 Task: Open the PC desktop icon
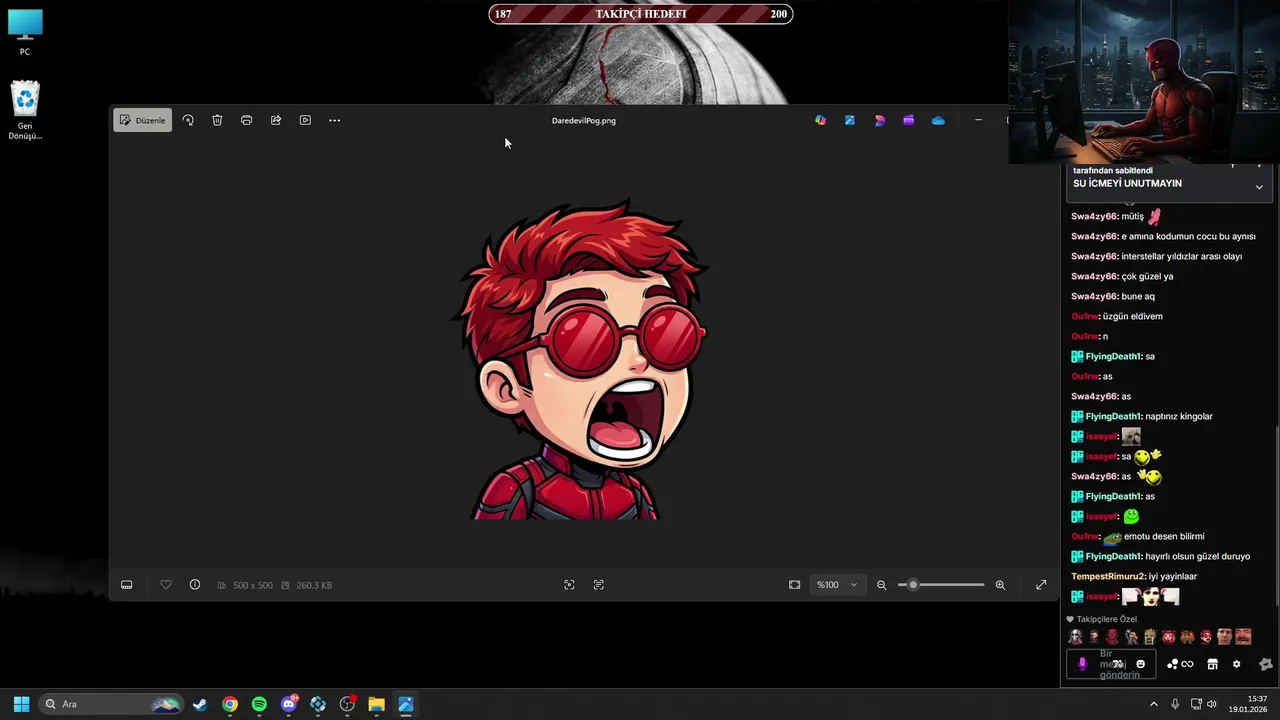(x=25, y=33)
